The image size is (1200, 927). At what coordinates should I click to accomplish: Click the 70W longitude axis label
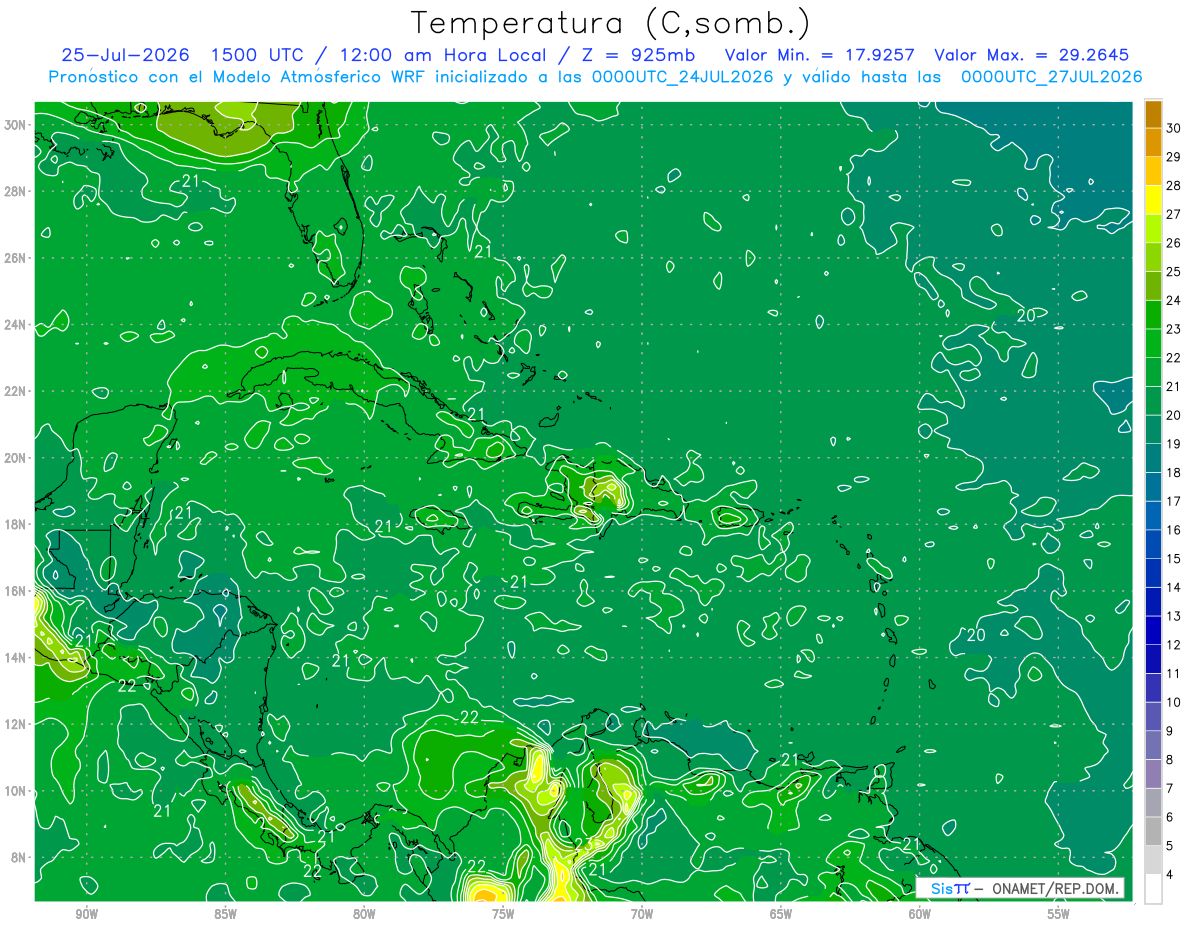(x=642, y=914)
